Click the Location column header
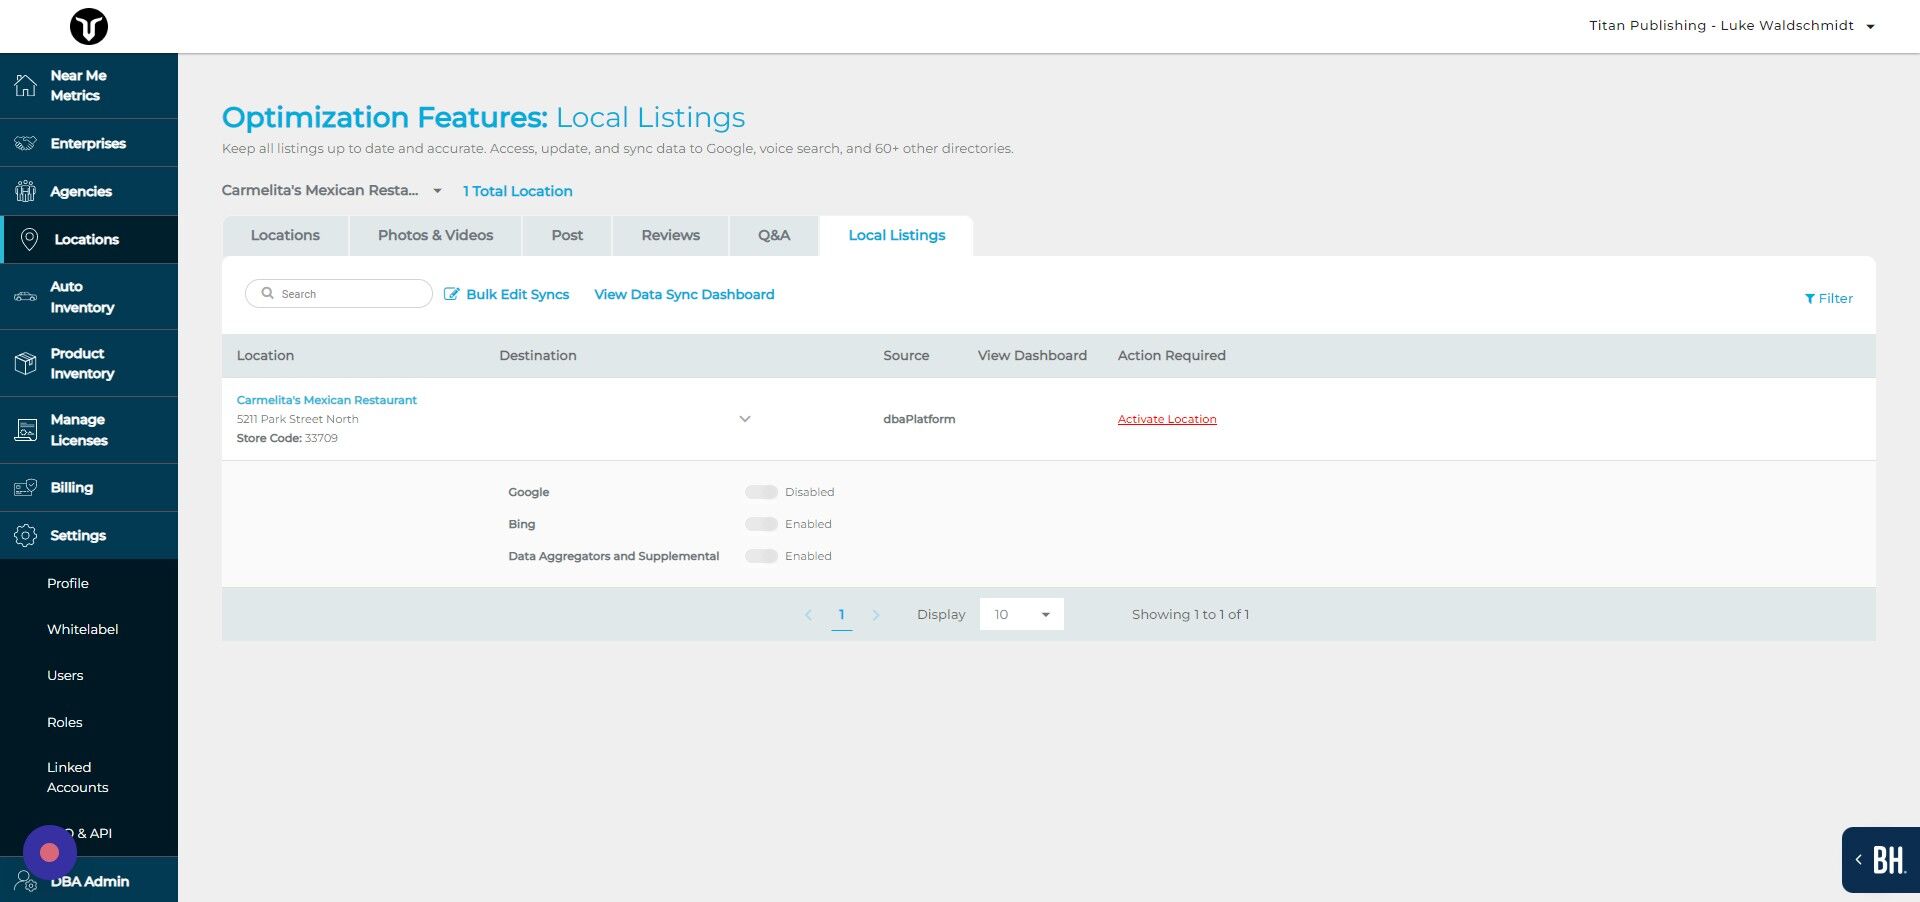The width and height of the screenshot is (1920, 902). coord(265,355)
